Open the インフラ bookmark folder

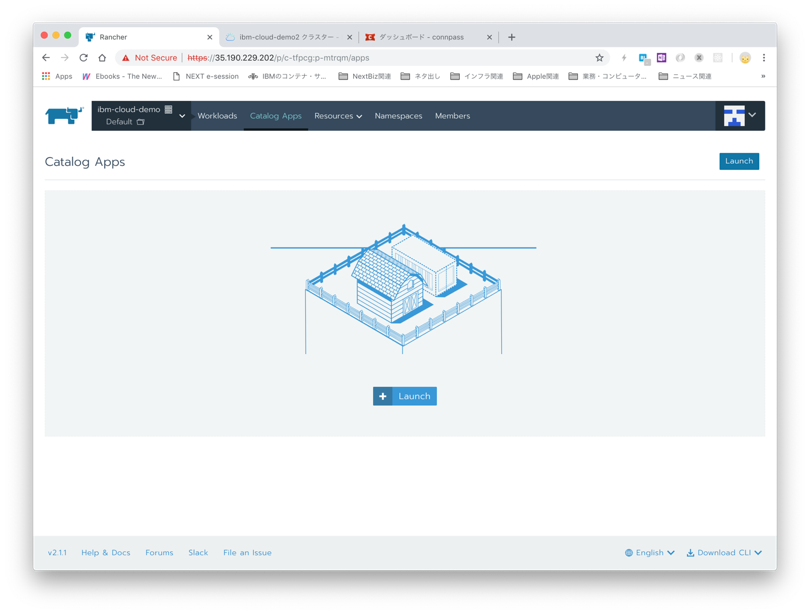(476, 76)
